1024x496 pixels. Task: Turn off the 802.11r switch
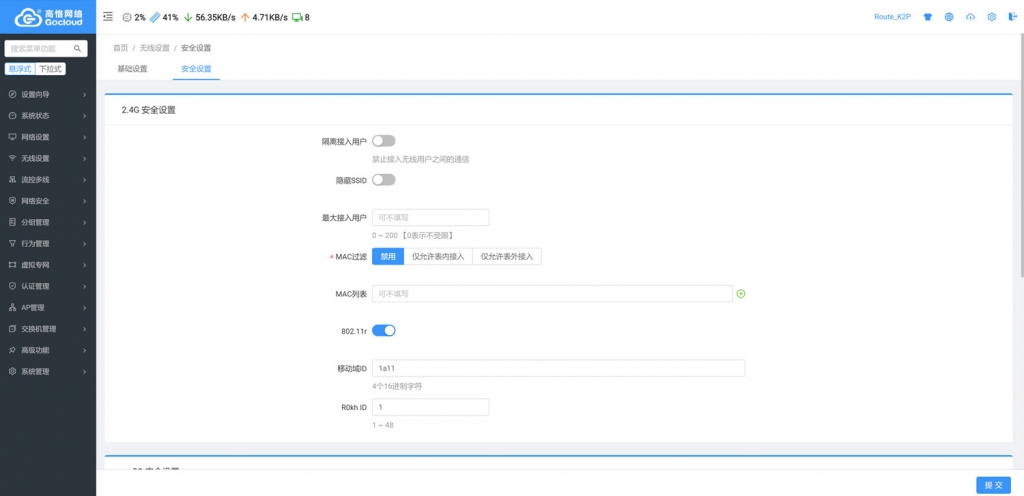(383, 330)
